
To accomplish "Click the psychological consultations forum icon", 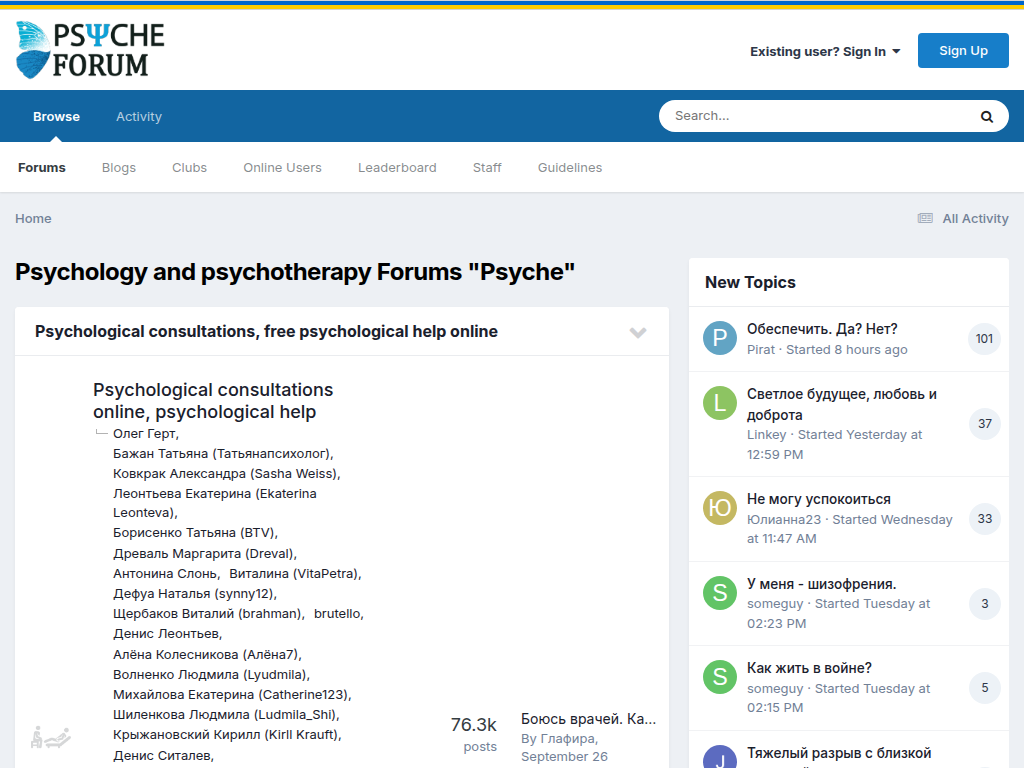I will click(50, 738).
